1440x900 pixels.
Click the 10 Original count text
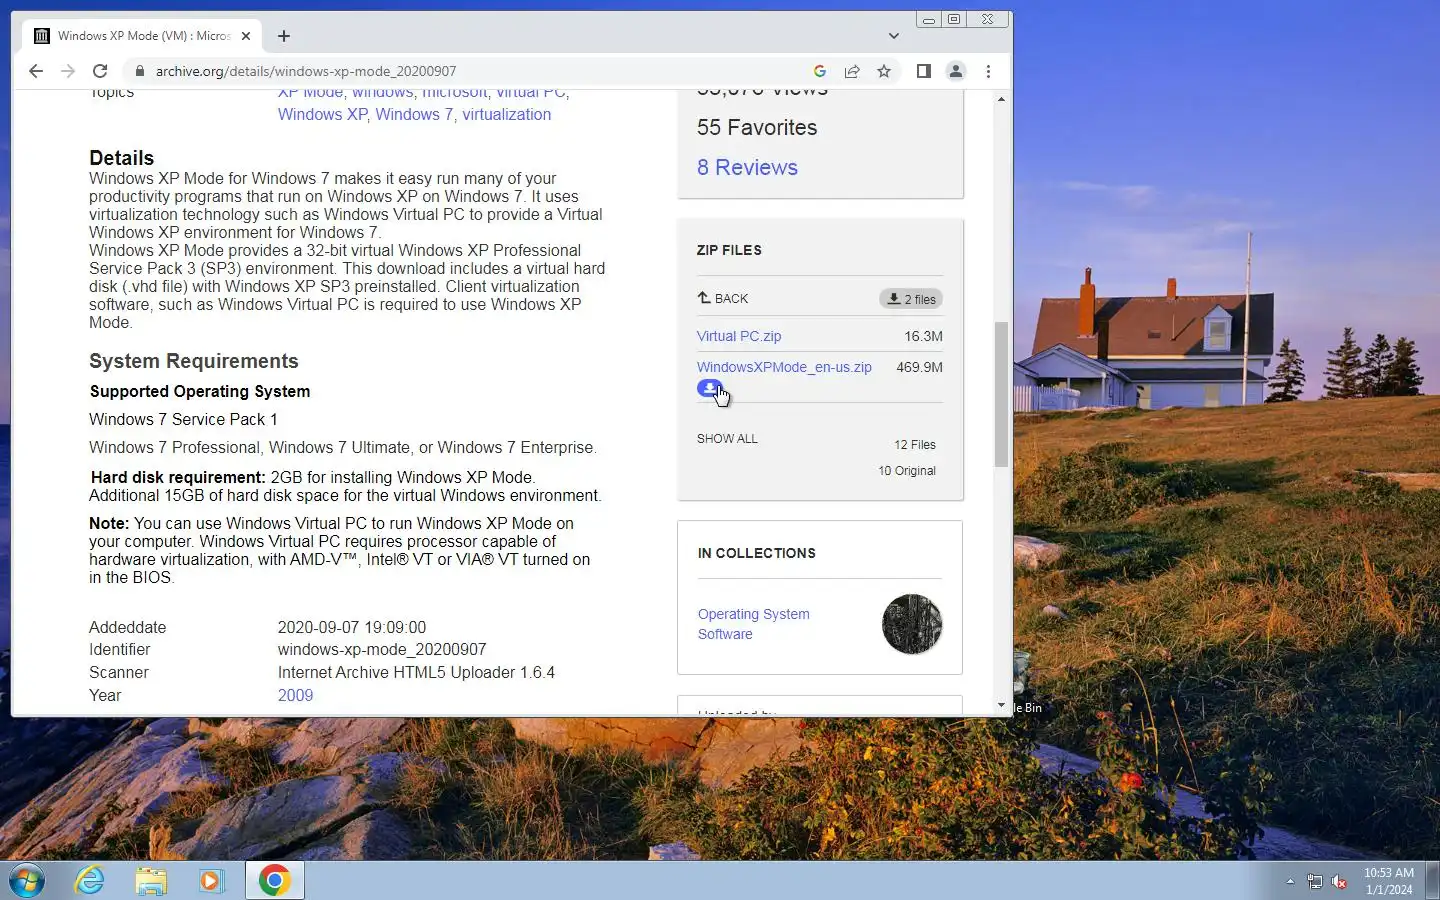tap(907, 471)
